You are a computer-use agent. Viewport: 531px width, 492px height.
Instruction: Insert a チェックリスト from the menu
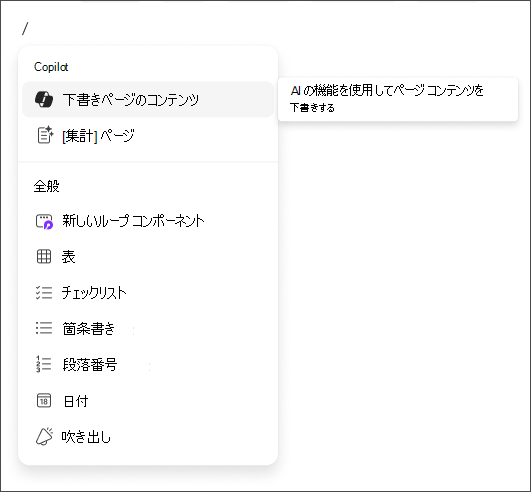pos(148,293)
